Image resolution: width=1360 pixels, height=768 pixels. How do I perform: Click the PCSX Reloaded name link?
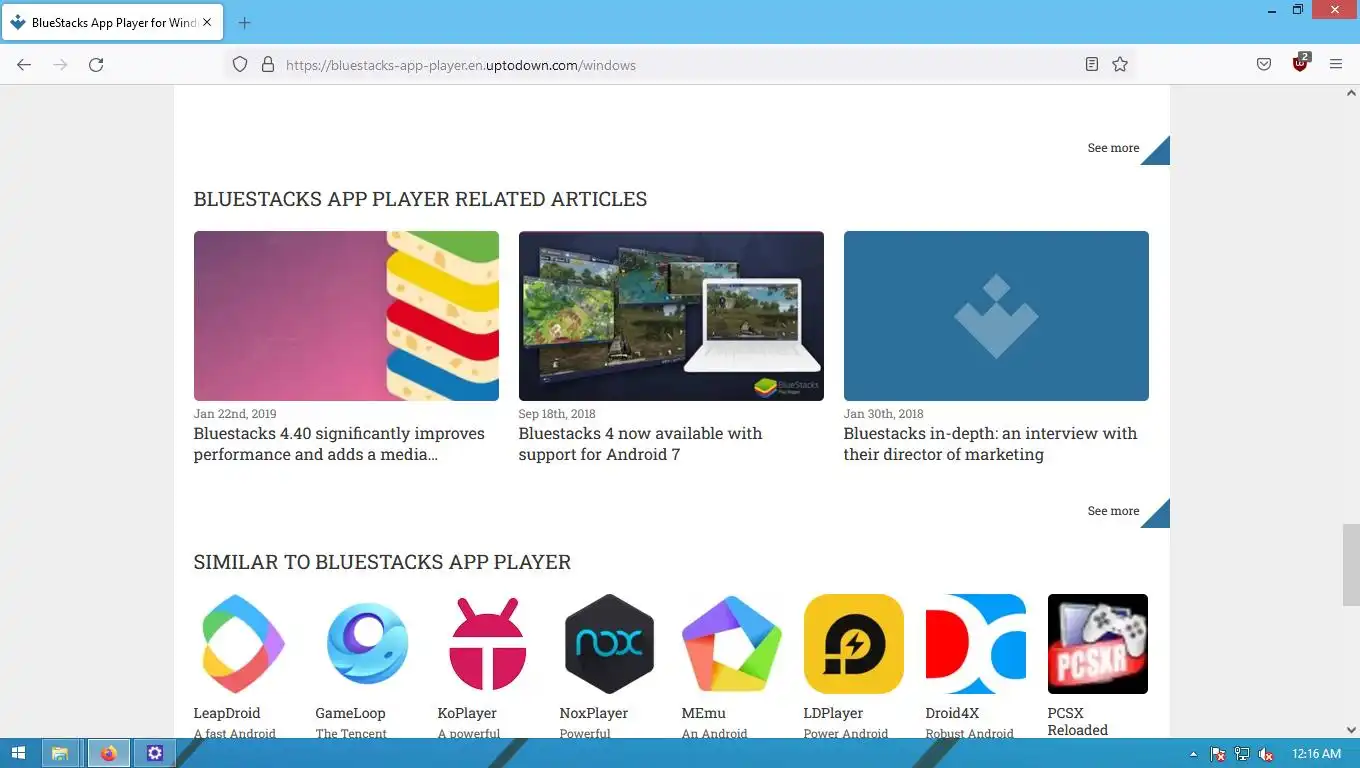[x=1078, y=721]
